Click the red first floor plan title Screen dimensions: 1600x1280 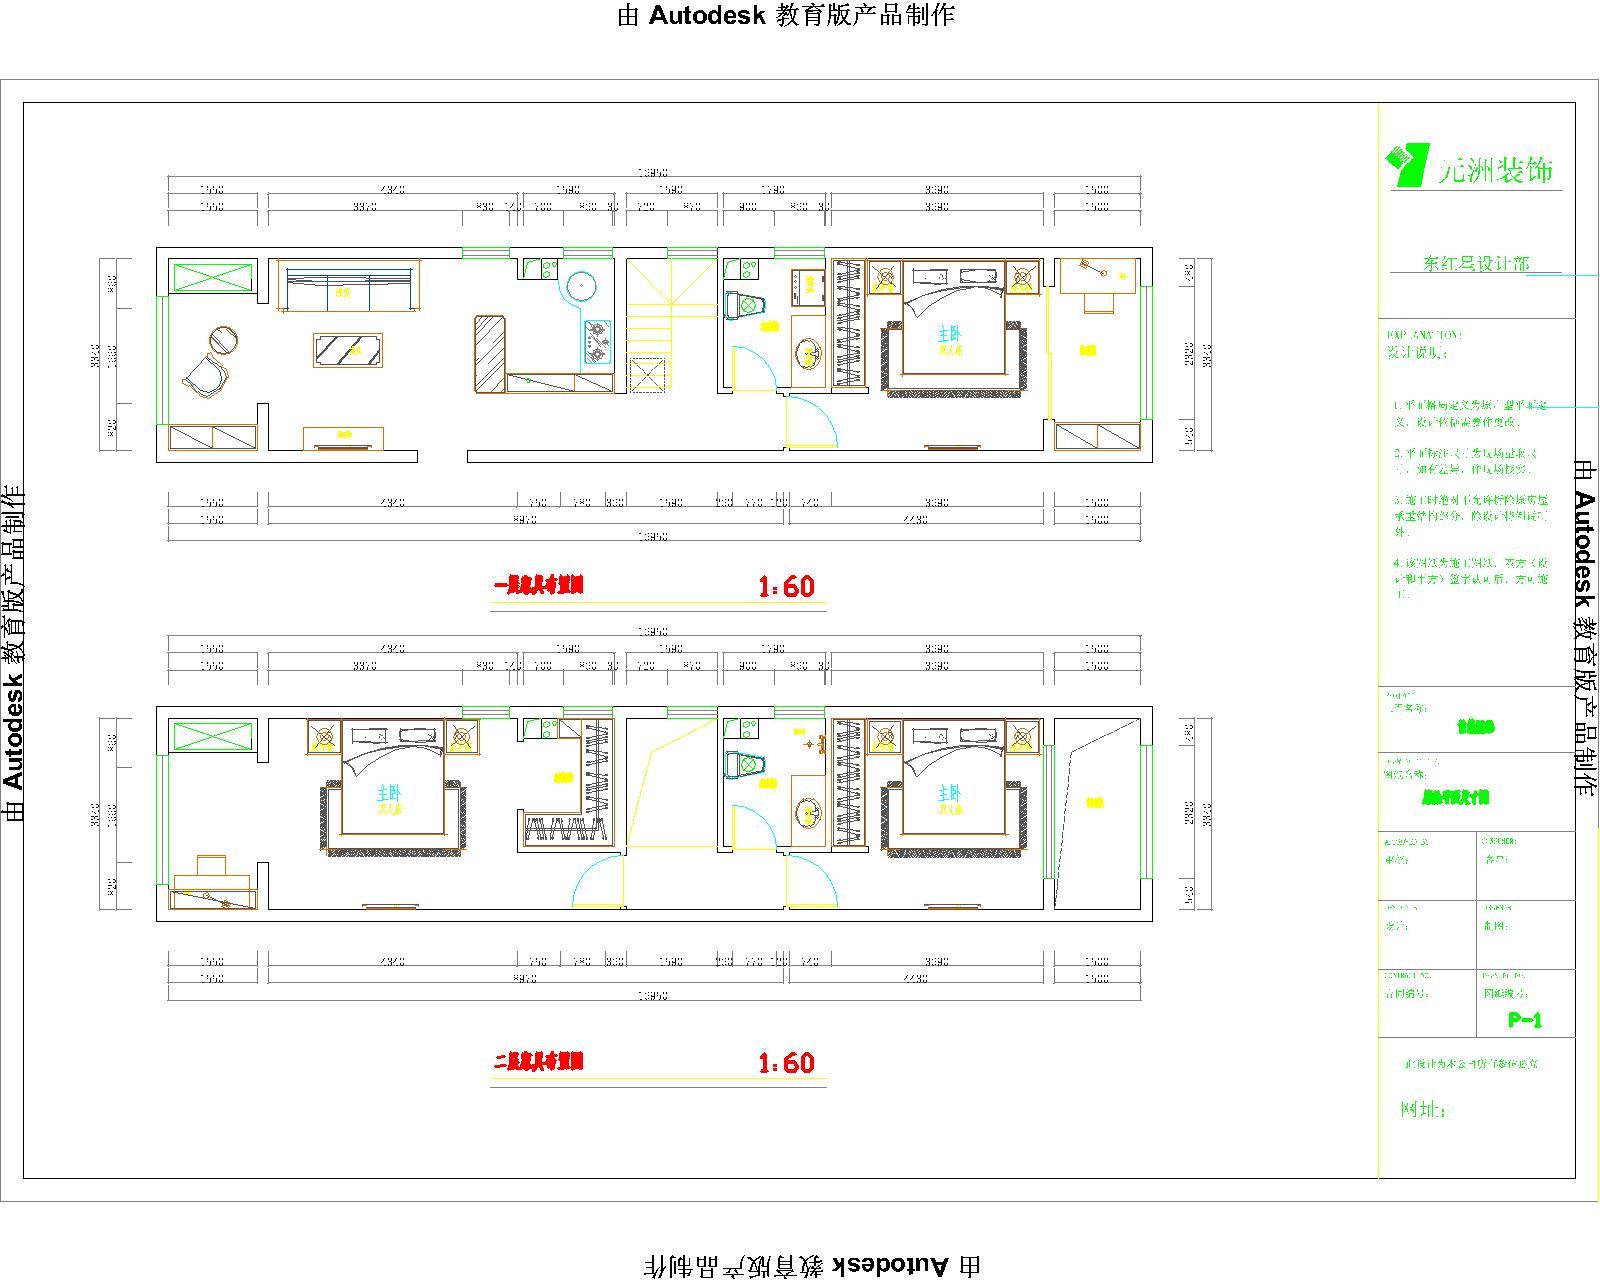(538, 586)
